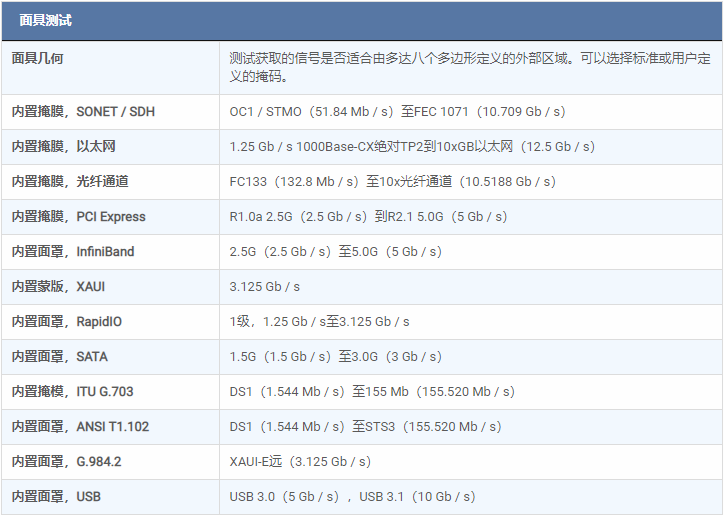
Task: Click the 1000Base-CX Ethernet value cell
Action: (412, 147)
